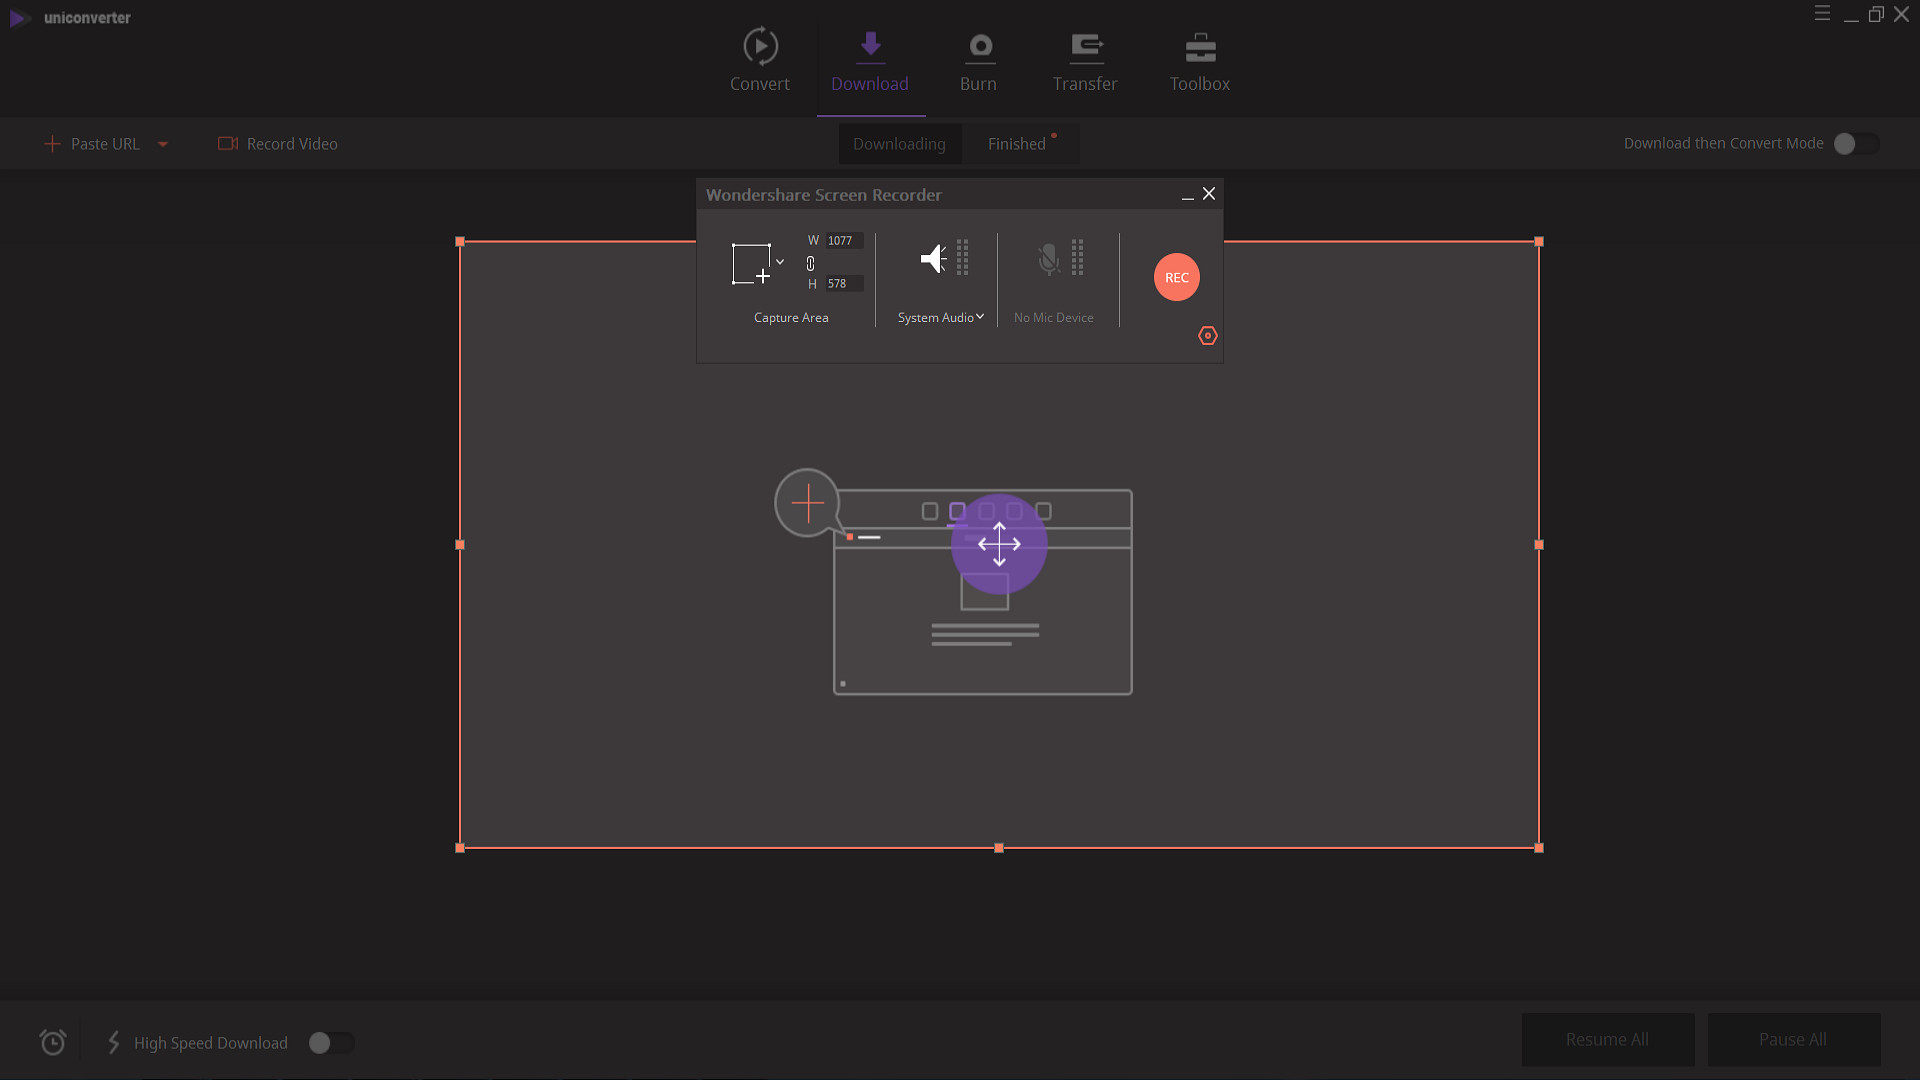Open recorder settings hexagon gear icon

[x=1208, y=336]
